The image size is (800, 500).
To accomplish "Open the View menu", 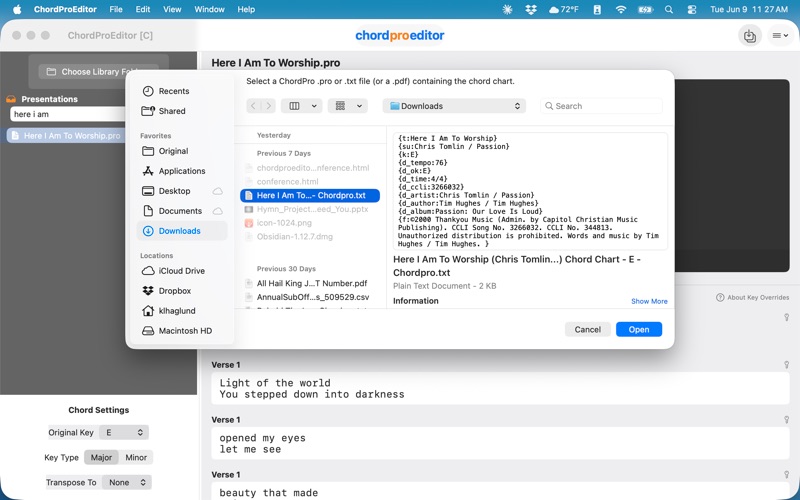I will click(x=172, y=9).
